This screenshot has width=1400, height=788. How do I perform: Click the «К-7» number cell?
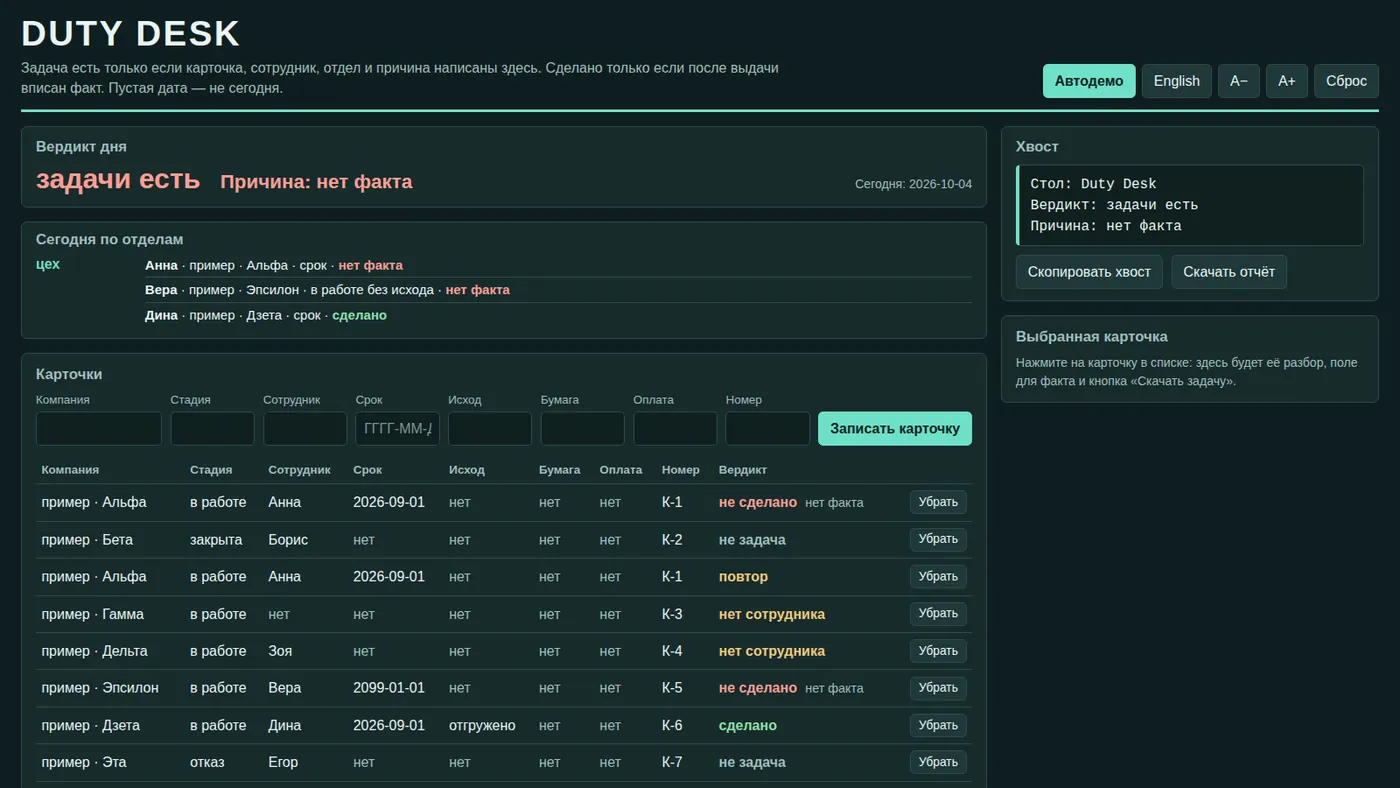672,762
